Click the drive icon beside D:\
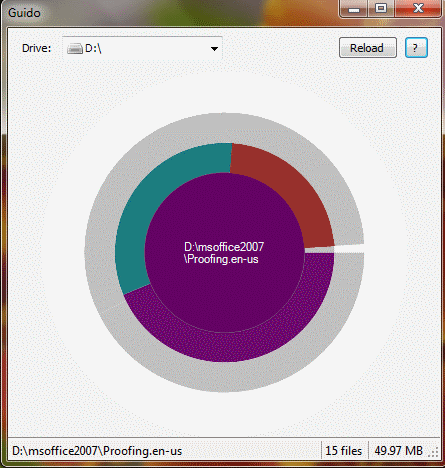 click(x=75, y=49)
